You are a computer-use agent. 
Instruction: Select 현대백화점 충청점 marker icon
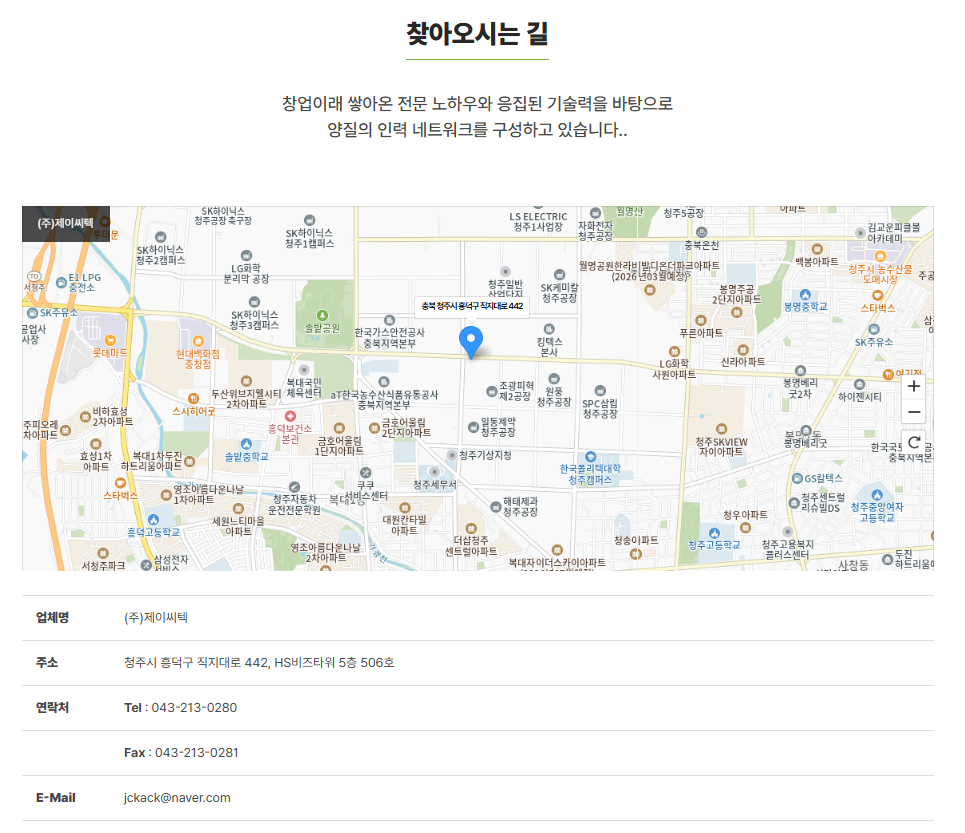[x=198, y=341]
